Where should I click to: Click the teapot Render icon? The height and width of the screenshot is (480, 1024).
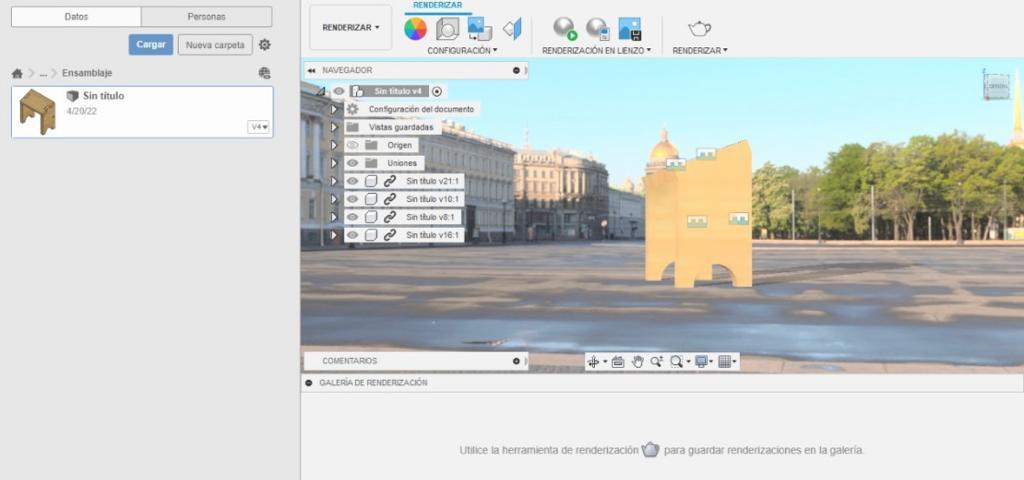[699, 28]
